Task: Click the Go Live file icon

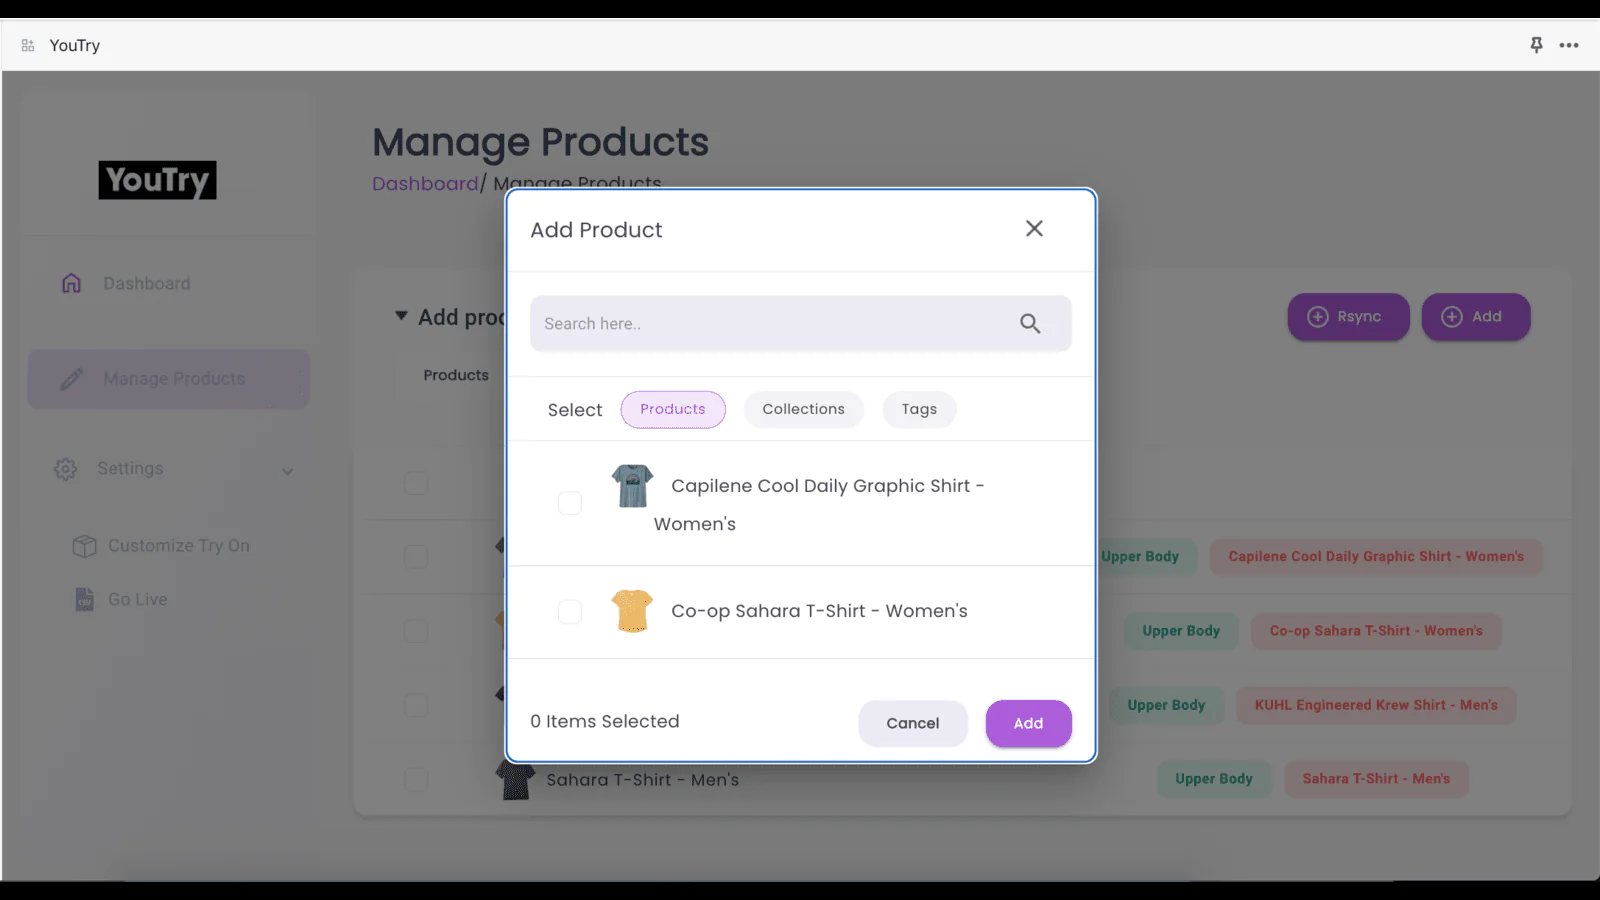Action: pos(85,599)
